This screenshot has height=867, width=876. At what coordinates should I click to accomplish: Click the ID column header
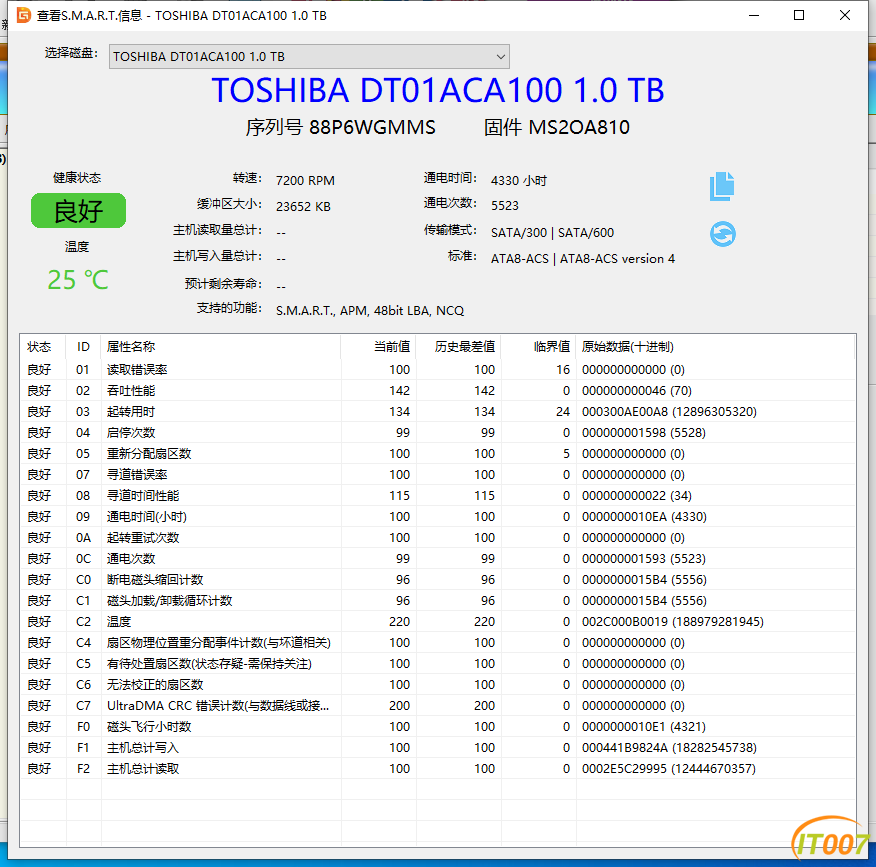click(83, 346)
